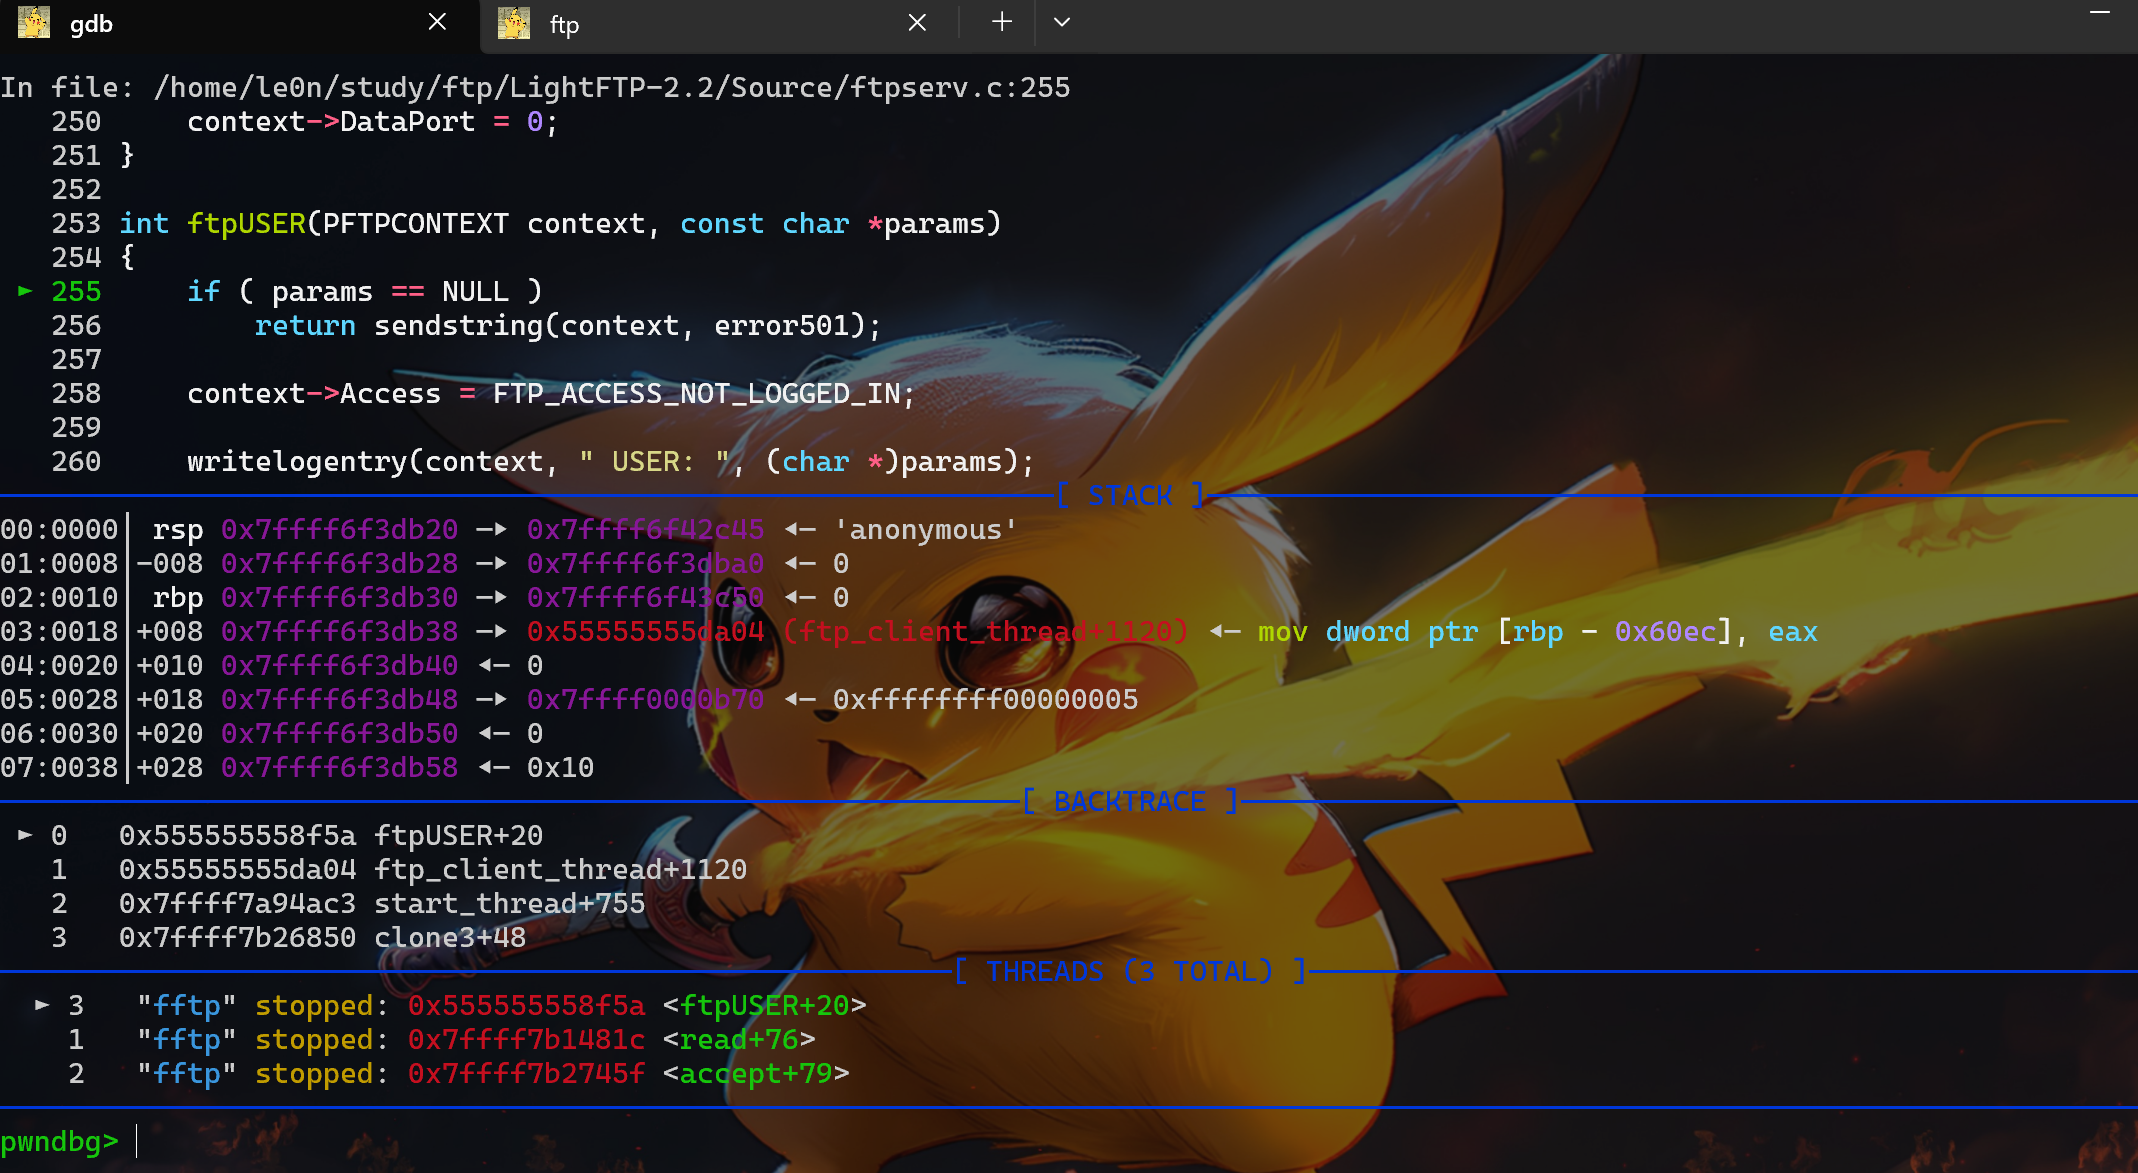This screenshot has height=1173, width=2138.
Task: Click thread 2 '<accept+79>' symbol
Action: pos(756,1074)
